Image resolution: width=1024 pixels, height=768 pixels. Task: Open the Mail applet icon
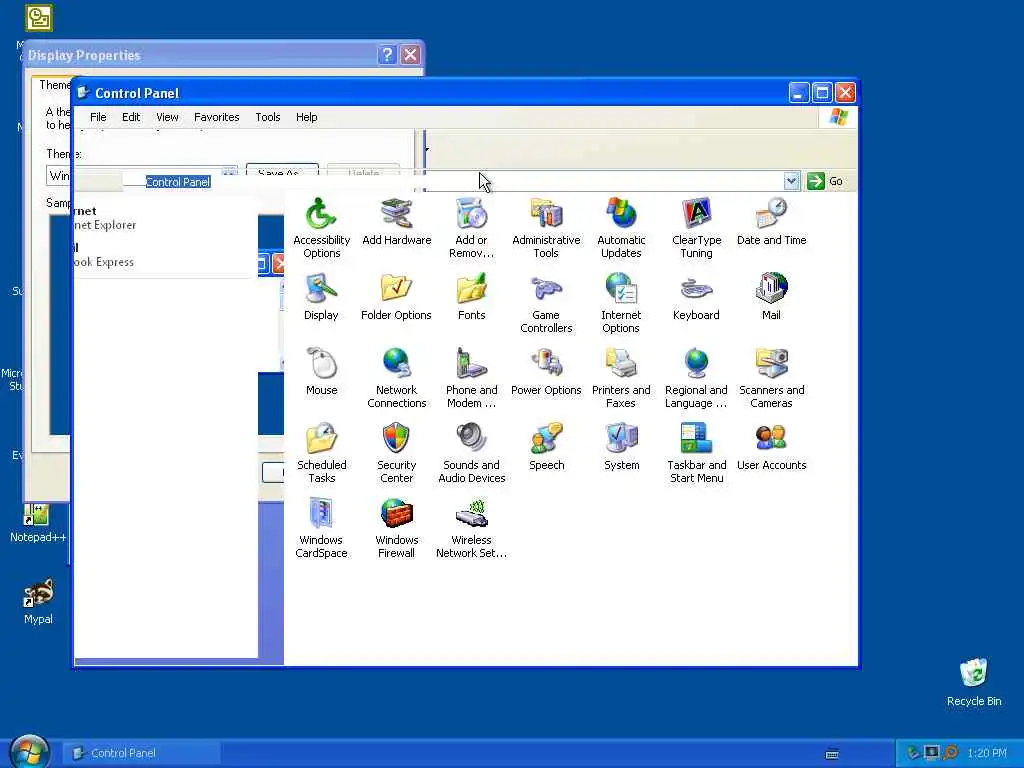pos(771,289)
